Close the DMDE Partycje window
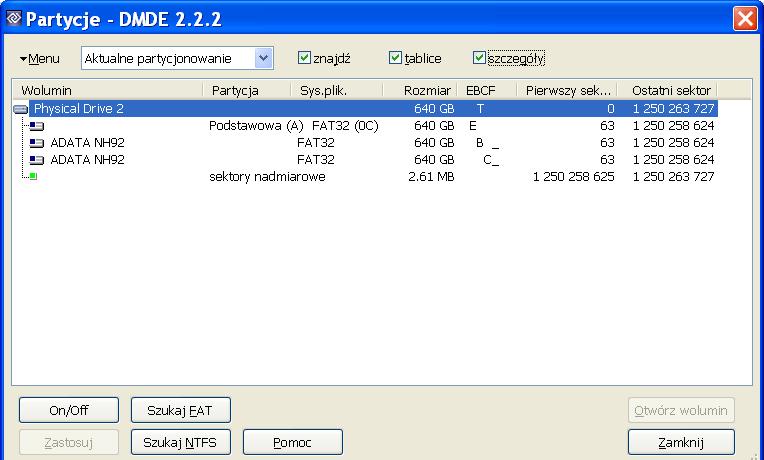Image resolution: width=764 pixels, height=460 pixels. pyautogui.click(x=745, y=19)
